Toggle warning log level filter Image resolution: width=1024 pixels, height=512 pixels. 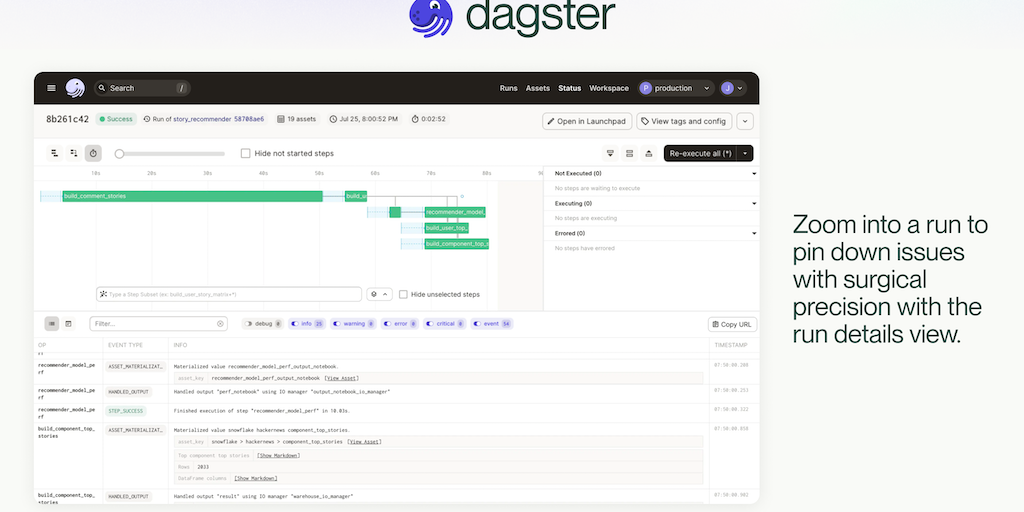[353, 324]
